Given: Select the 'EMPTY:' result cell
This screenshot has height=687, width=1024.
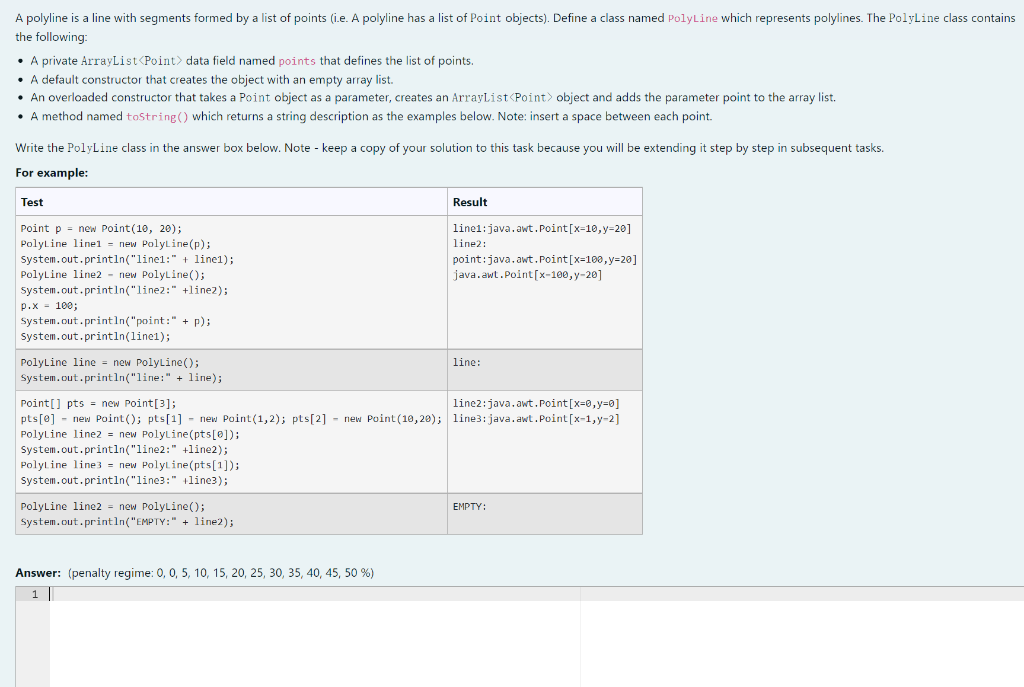Looking at the screenshot, I should coord(469,507).
